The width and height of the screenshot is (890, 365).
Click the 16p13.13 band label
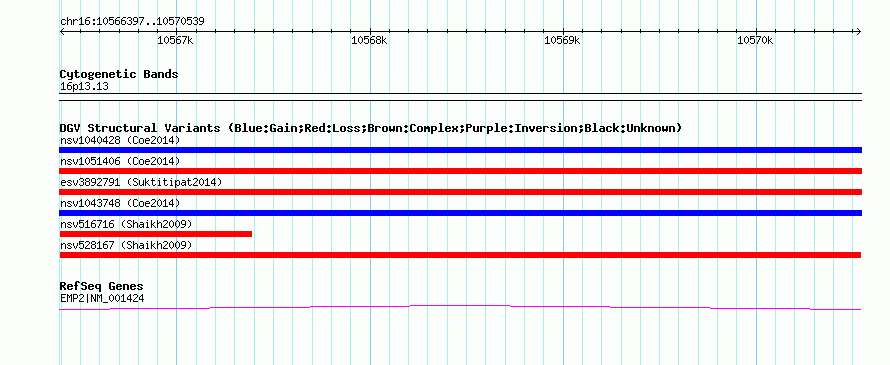pos(84,87)
